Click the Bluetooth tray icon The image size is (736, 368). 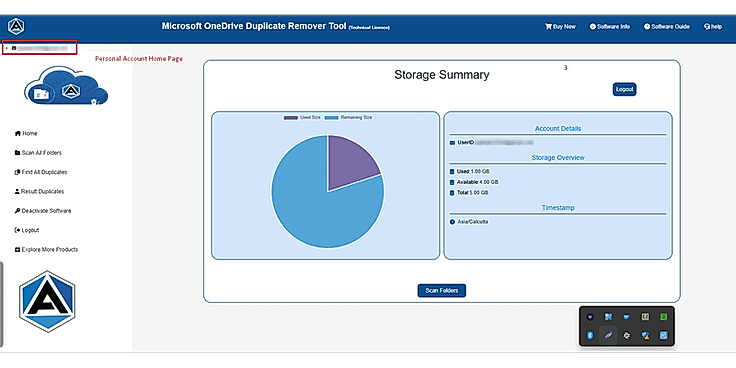pos(590,336)
